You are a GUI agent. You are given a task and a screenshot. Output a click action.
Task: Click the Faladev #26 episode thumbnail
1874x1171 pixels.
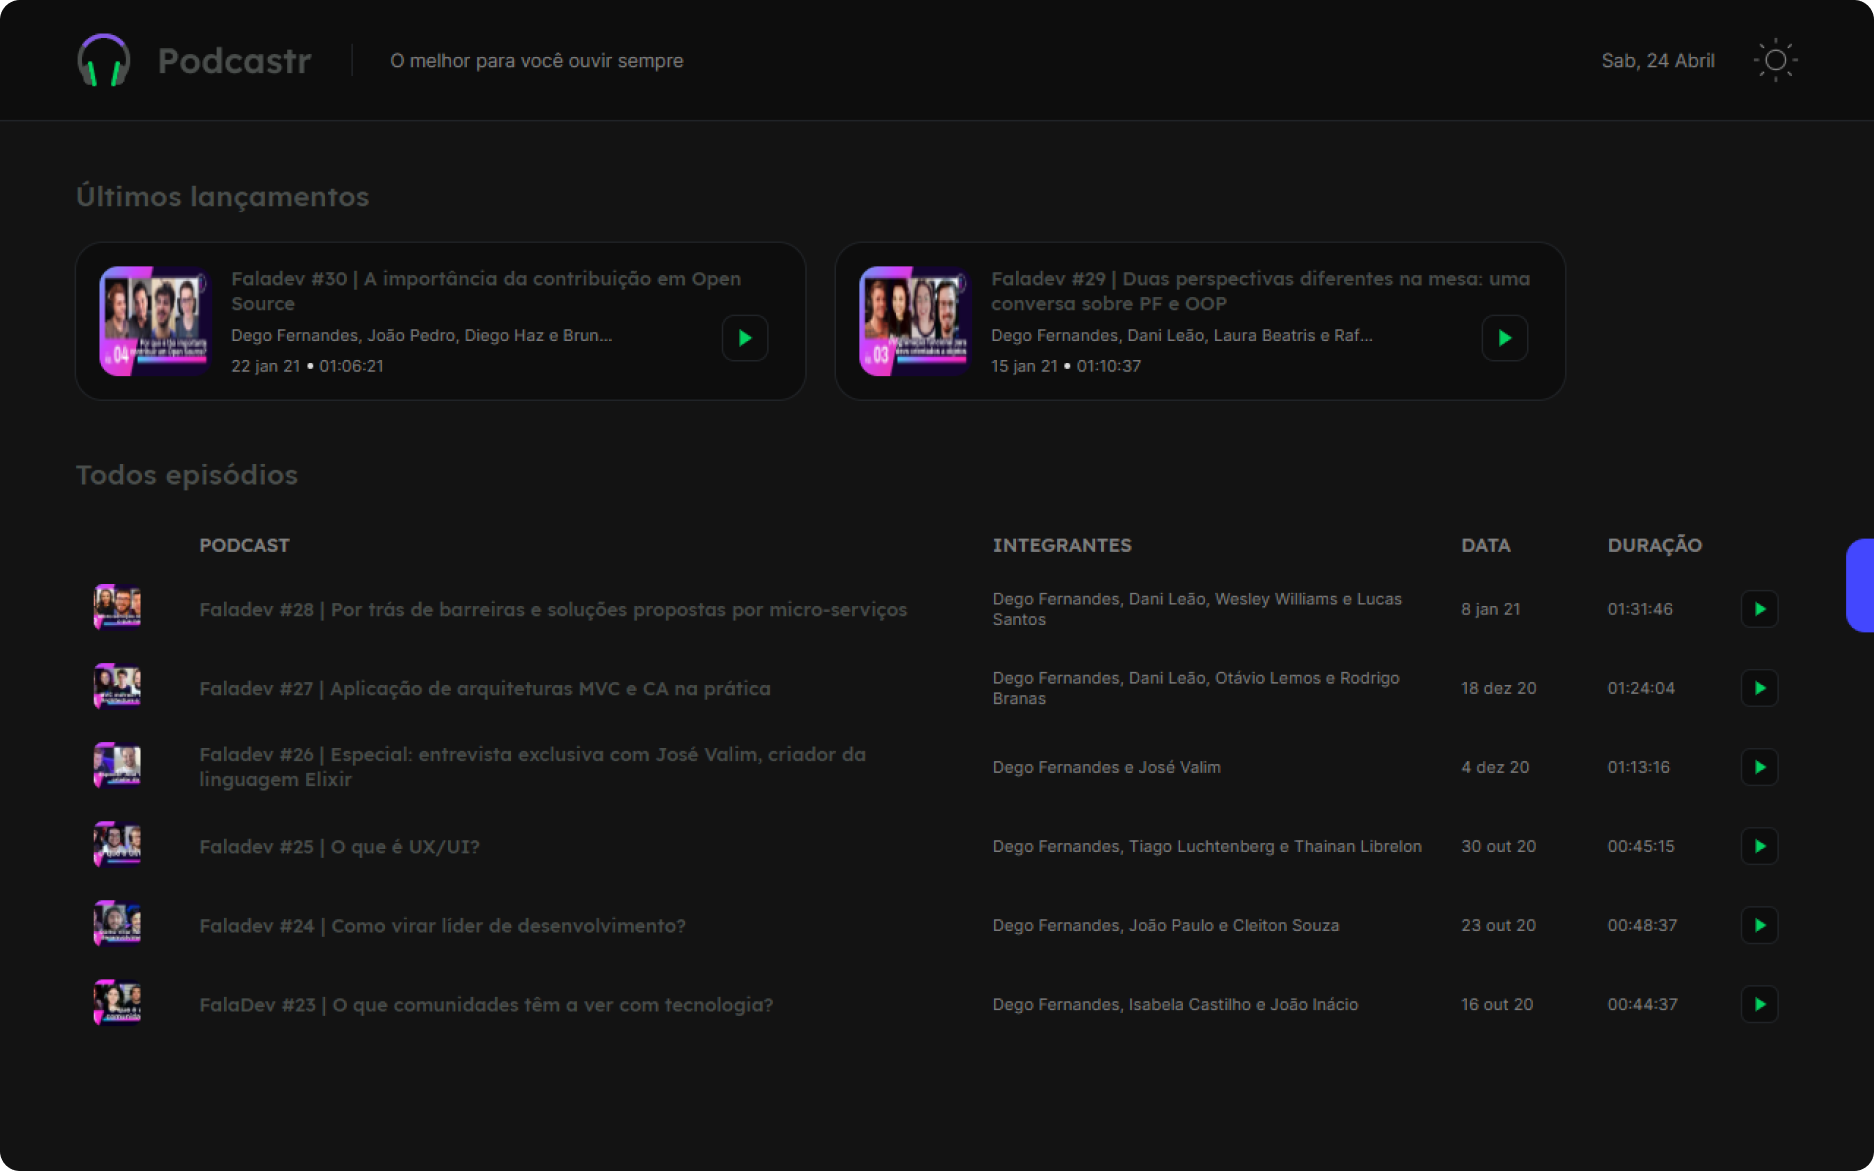pyautogui.click(x=117, y=767)
